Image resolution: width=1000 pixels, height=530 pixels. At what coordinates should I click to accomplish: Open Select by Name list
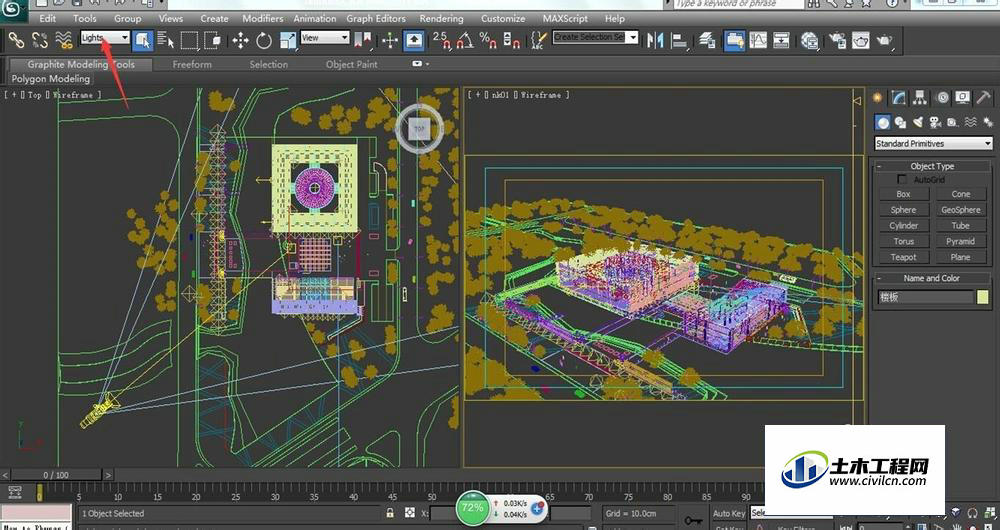[166, 40]
